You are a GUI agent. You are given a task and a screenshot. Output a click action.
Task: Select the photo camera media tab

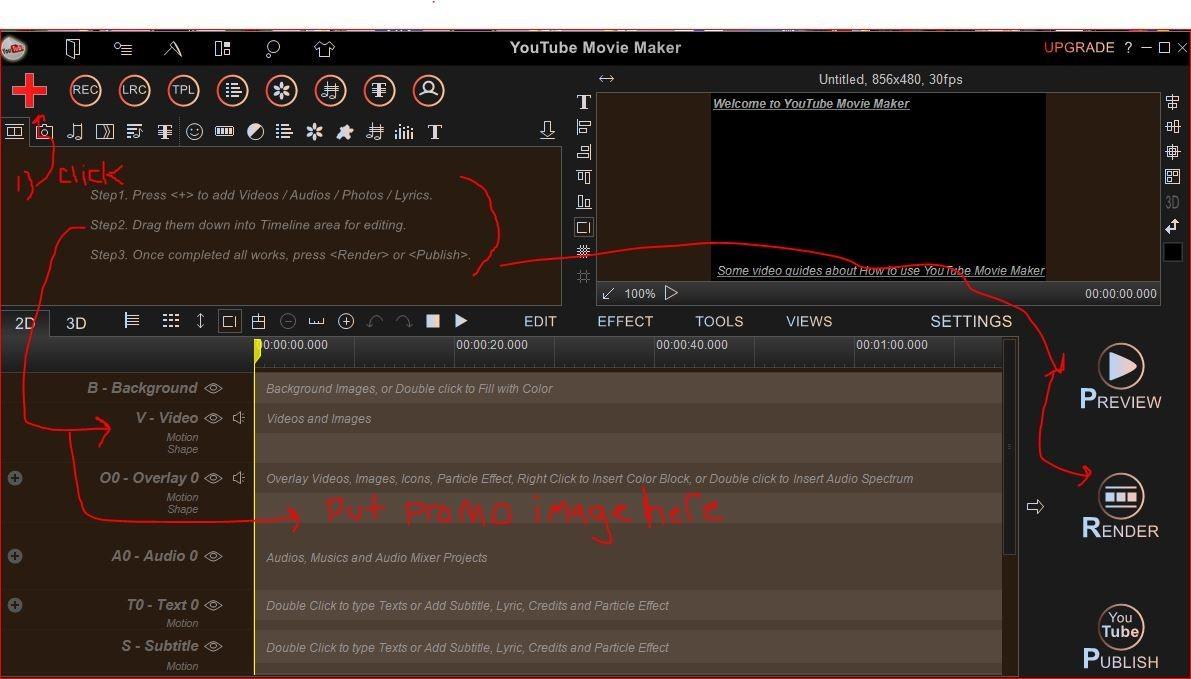tap(44, 131)
